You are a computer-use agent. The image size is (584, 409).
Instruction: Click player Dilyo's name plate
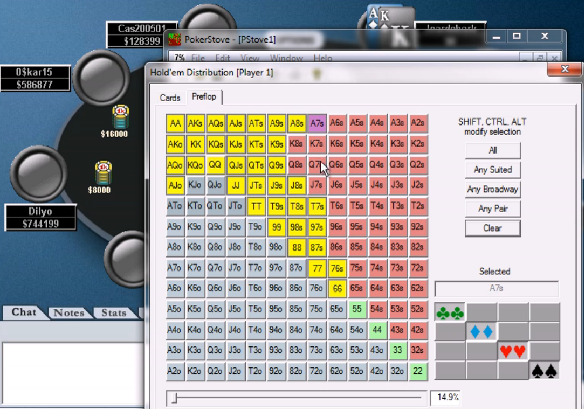tap(40, 218)
